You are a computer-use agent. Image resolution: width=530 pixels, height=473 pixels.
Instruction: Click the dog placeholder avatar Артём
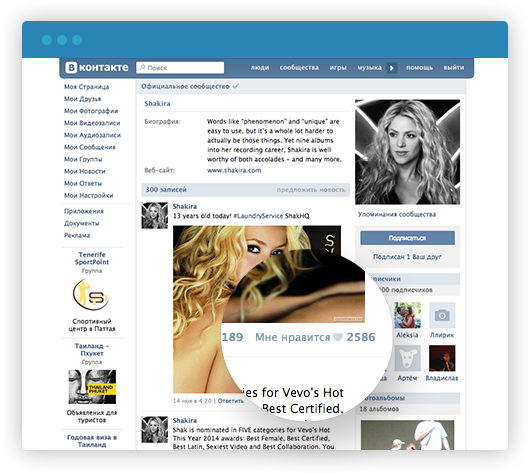407,358
